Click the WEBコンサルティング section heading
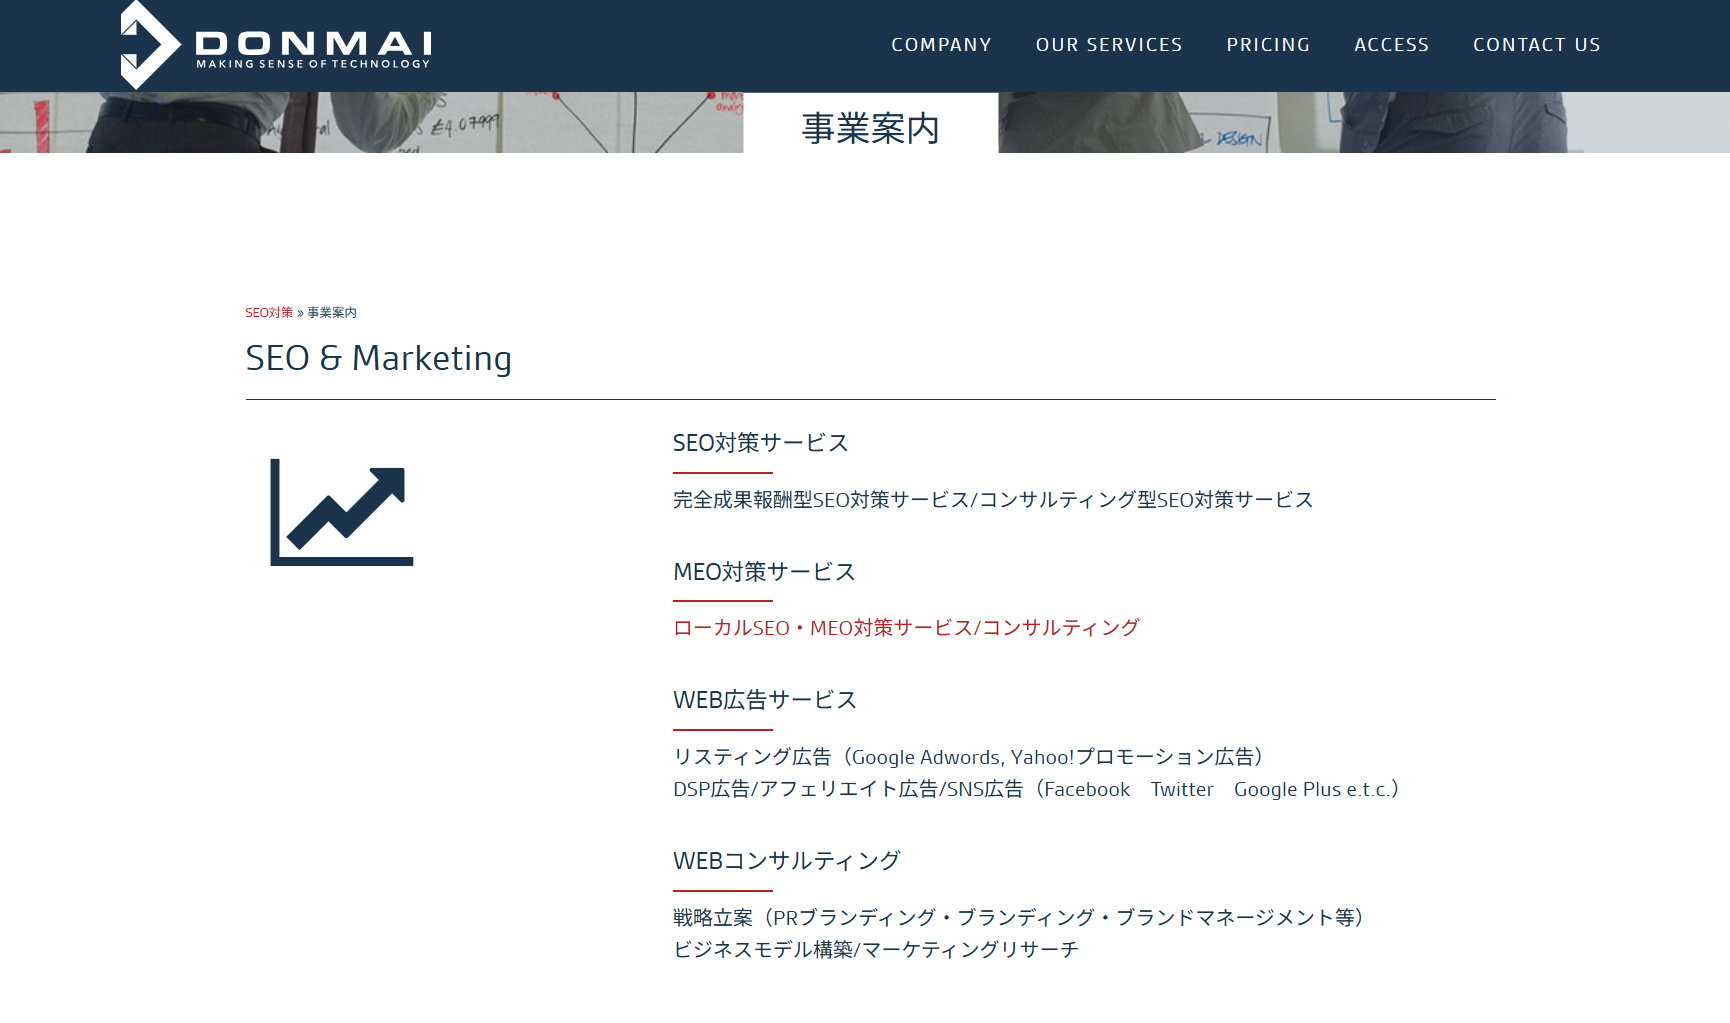Image resolution: width=1730 pixels, height=1023 pixels. point(786,859)
